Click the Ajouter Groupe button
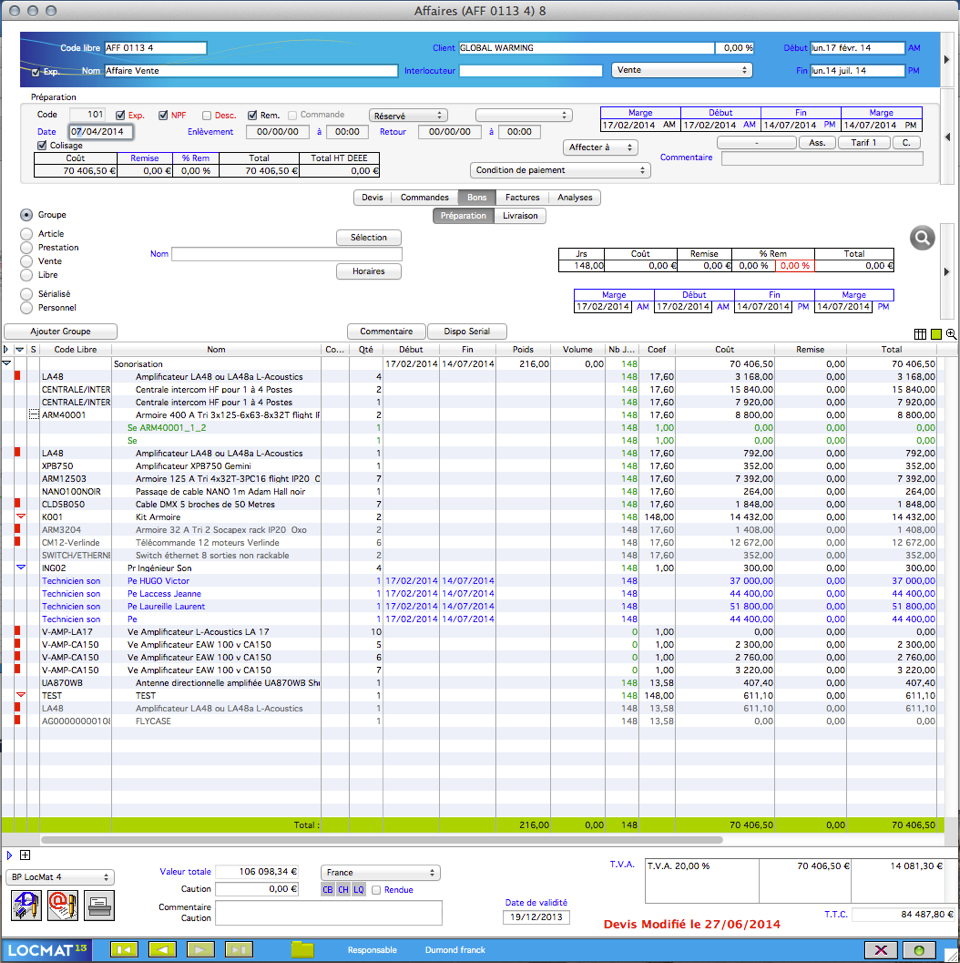 (x=61, y=331)
